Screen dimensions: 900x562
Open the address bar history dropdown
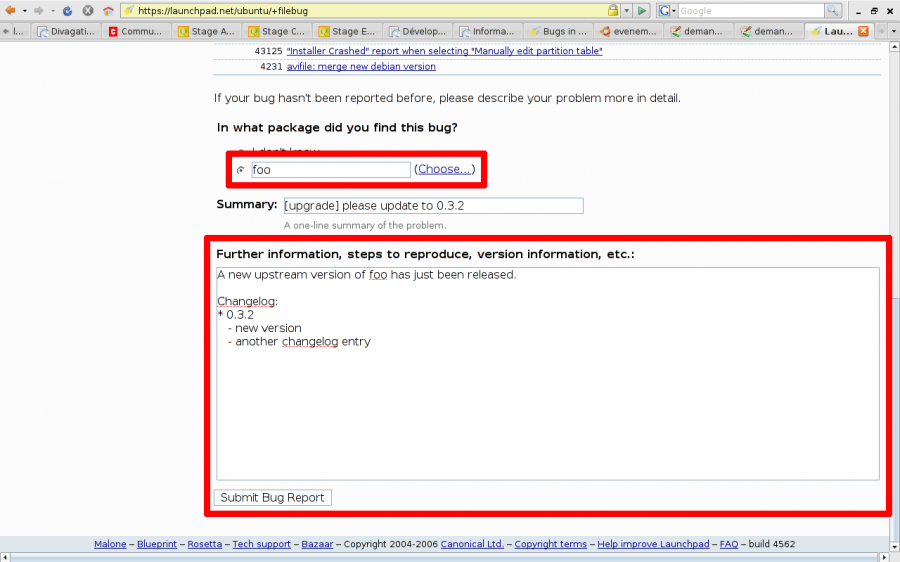click(x=627, y=10)
